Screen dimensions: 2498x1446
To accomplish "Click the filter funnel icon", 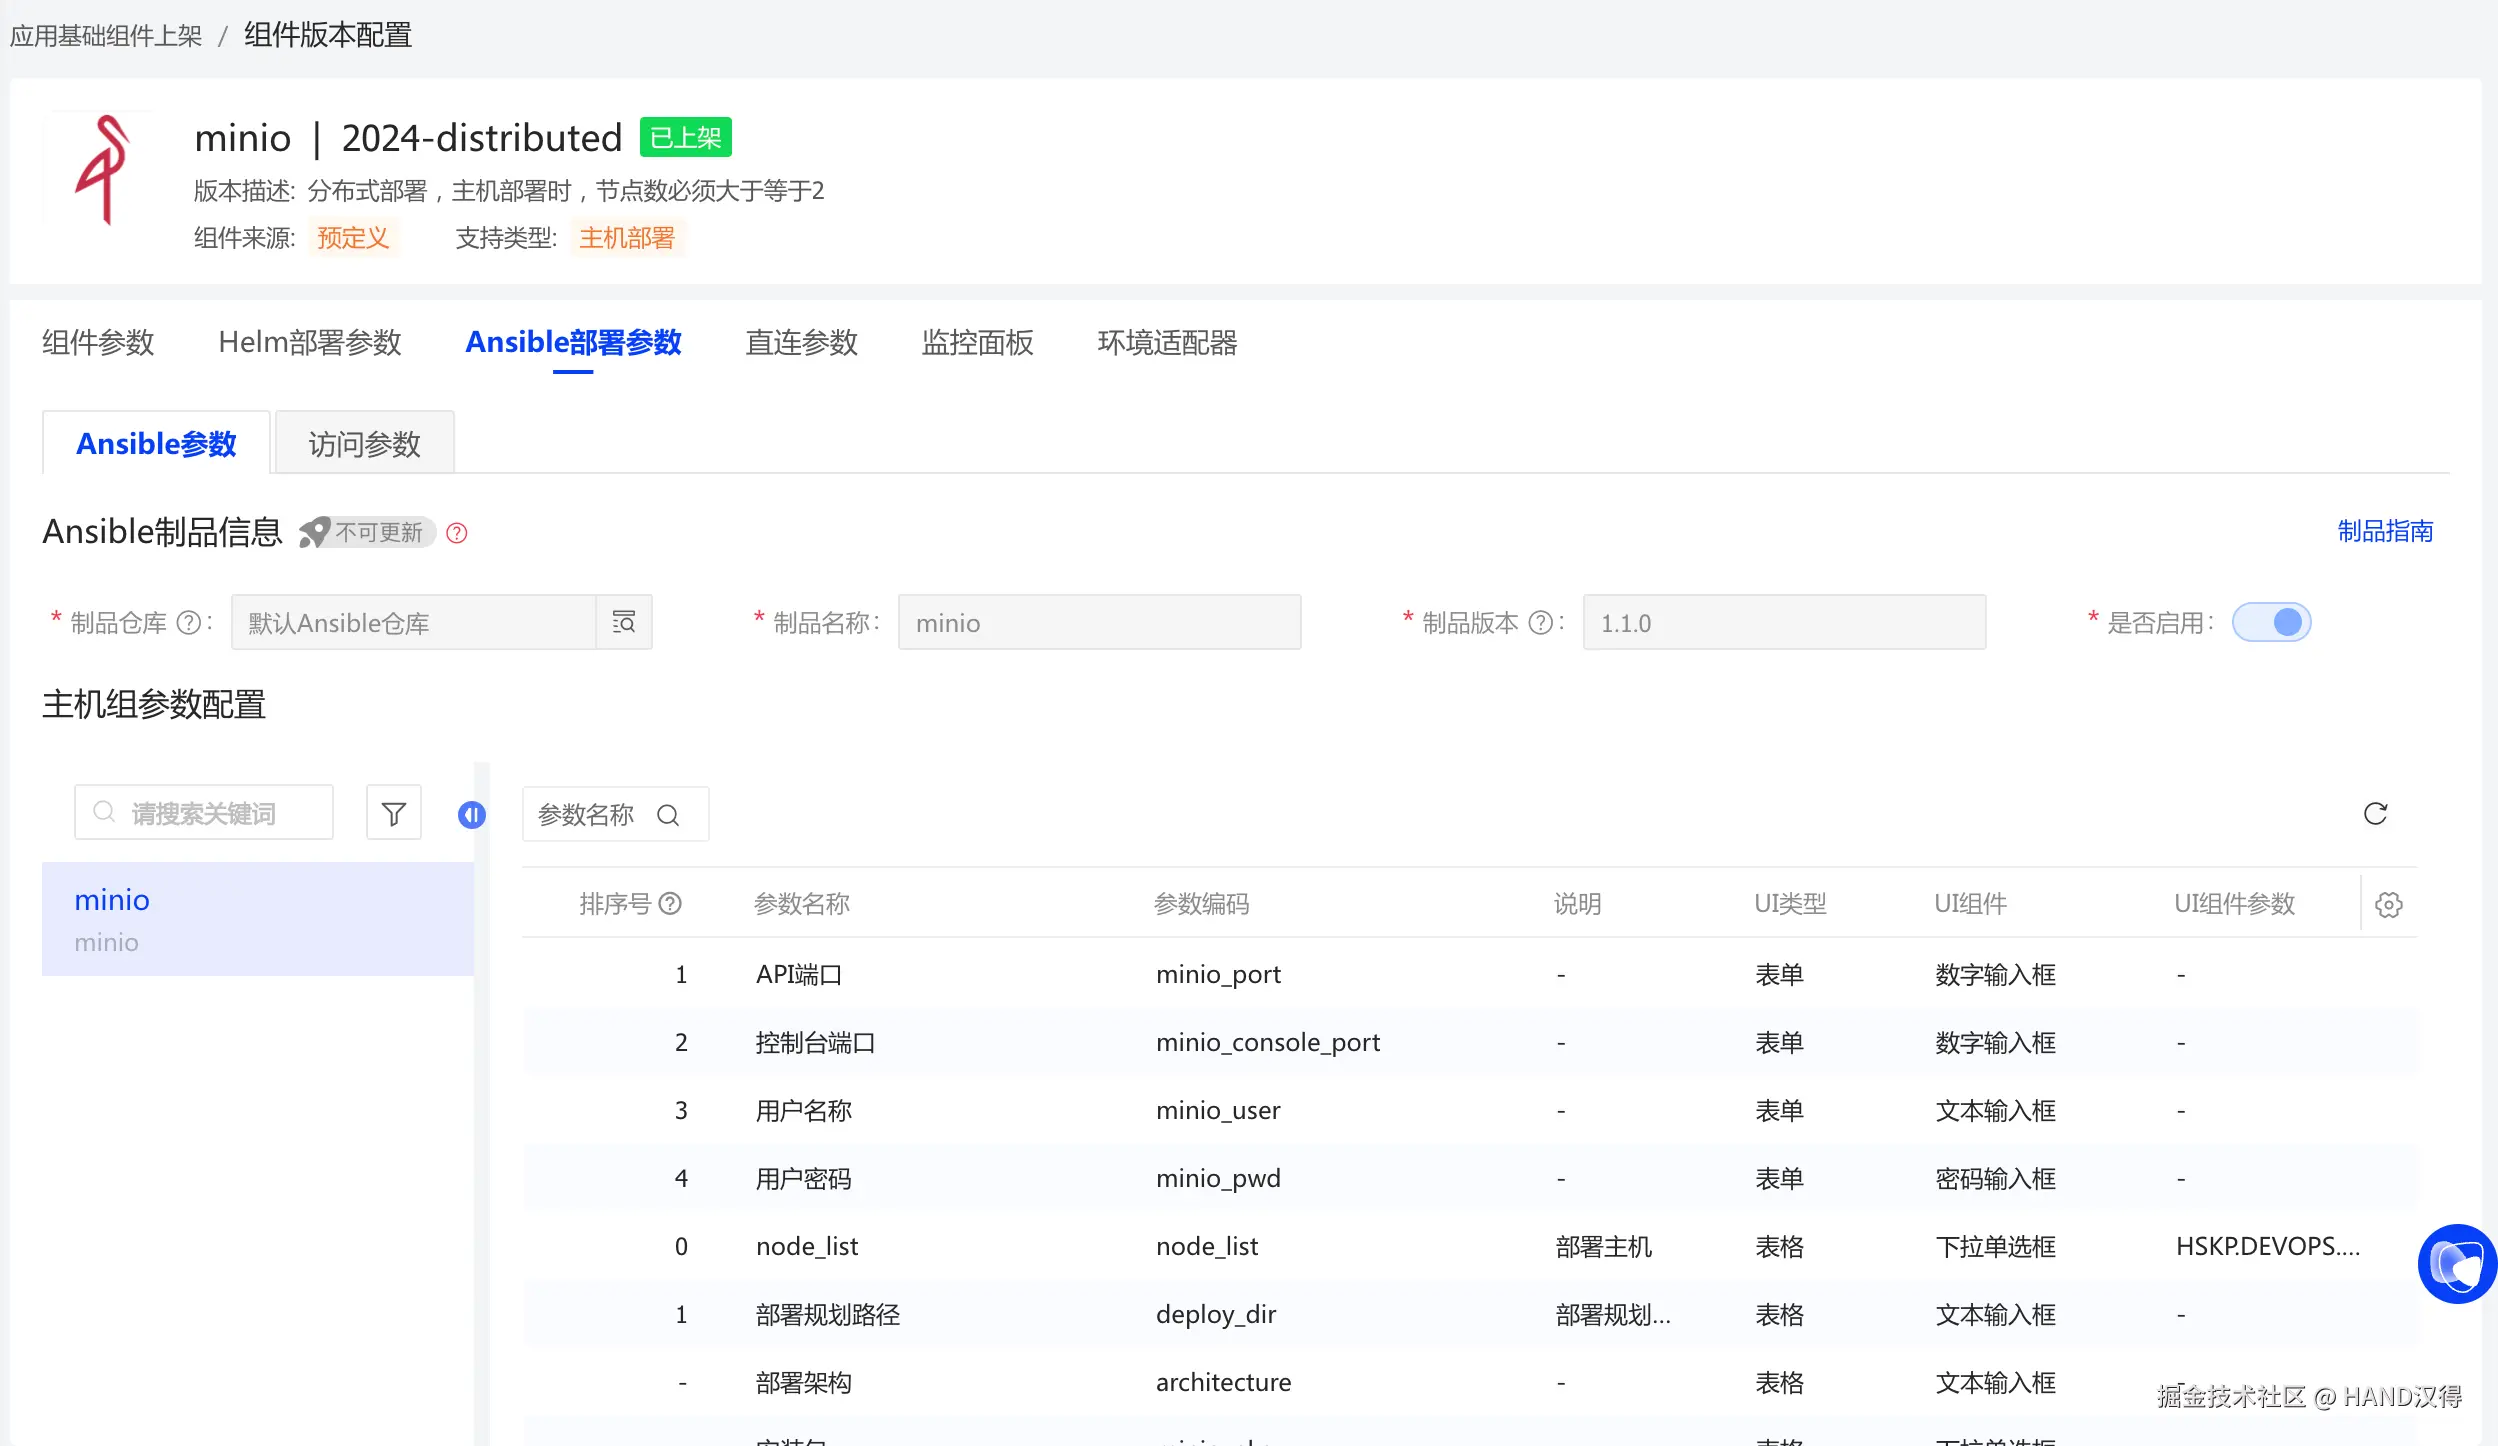I will tap(394, 814).
